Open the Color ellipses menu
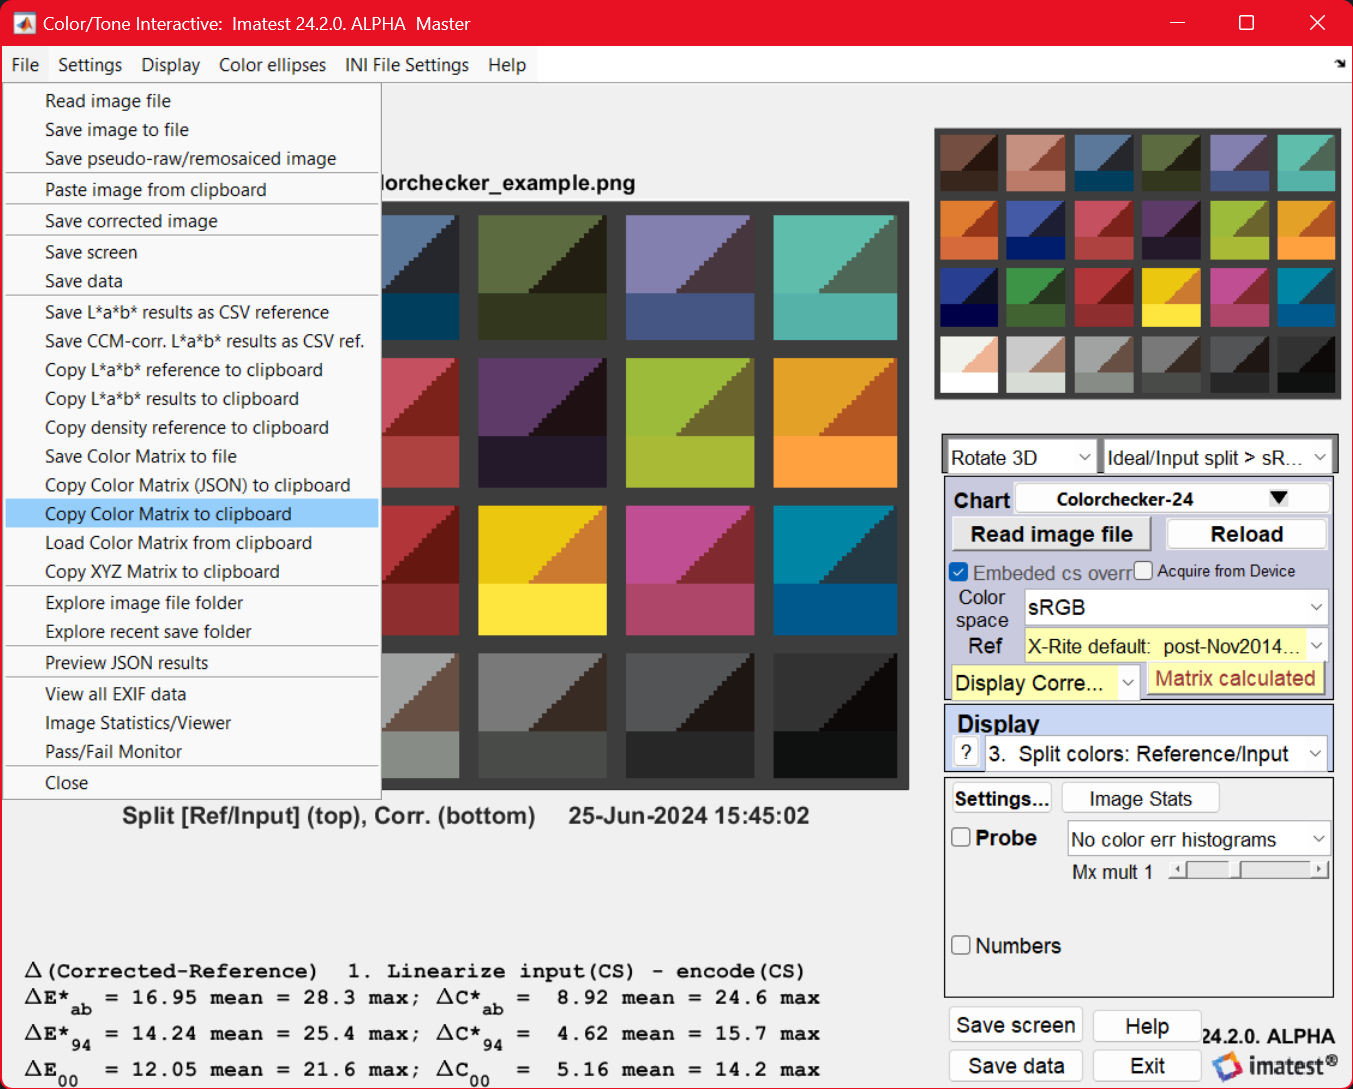Viewport: 1353px width, 1089px height. (273, 65)
